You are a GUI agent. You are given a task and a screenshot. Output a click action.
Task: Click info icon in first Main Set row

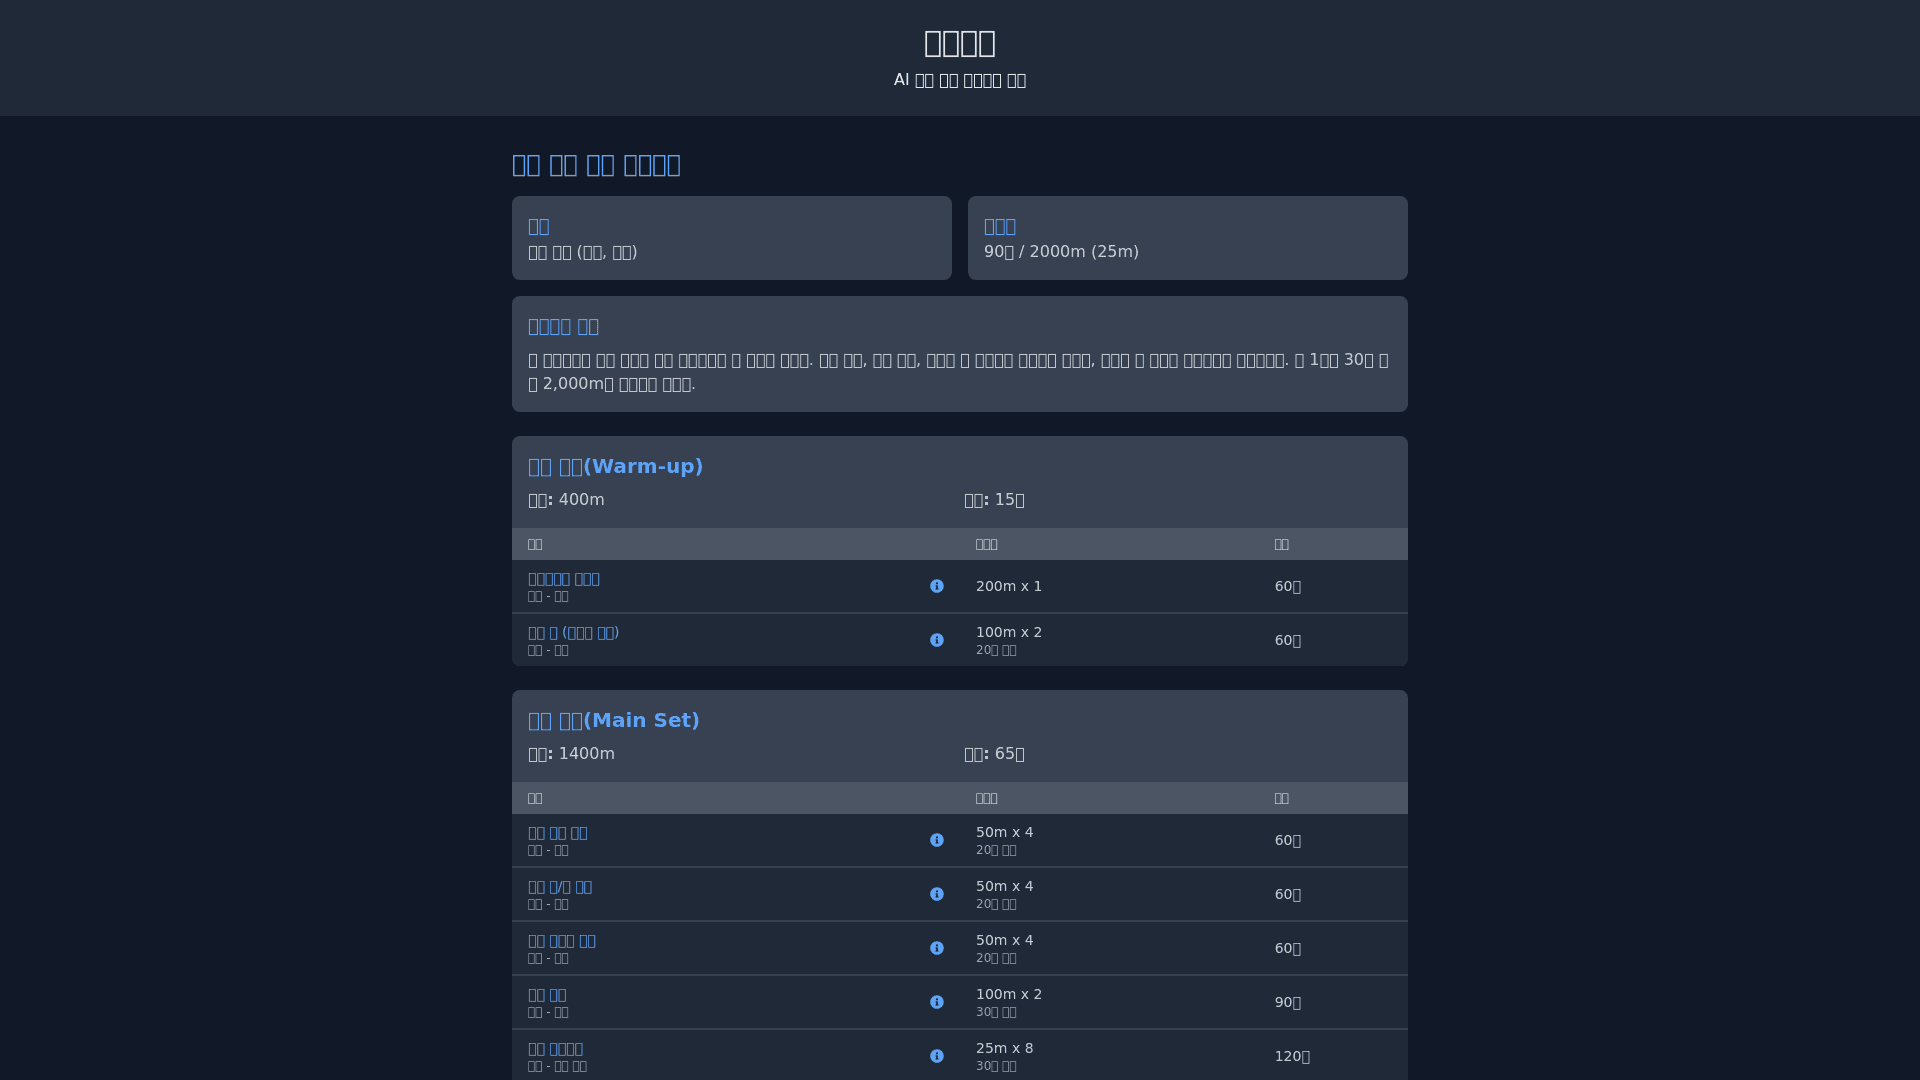tap(936, 840)
